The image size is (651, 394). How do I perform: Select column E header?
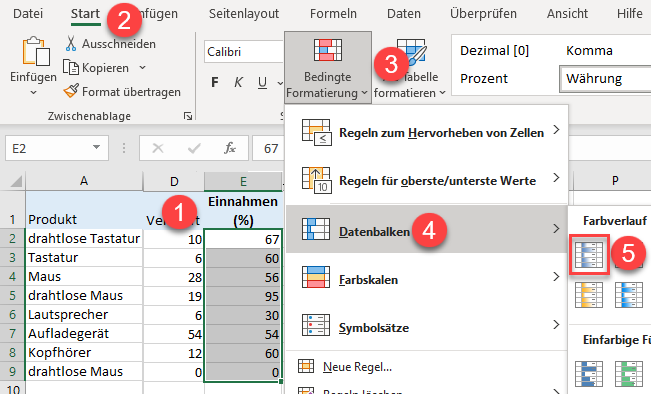tap(243, 181)
